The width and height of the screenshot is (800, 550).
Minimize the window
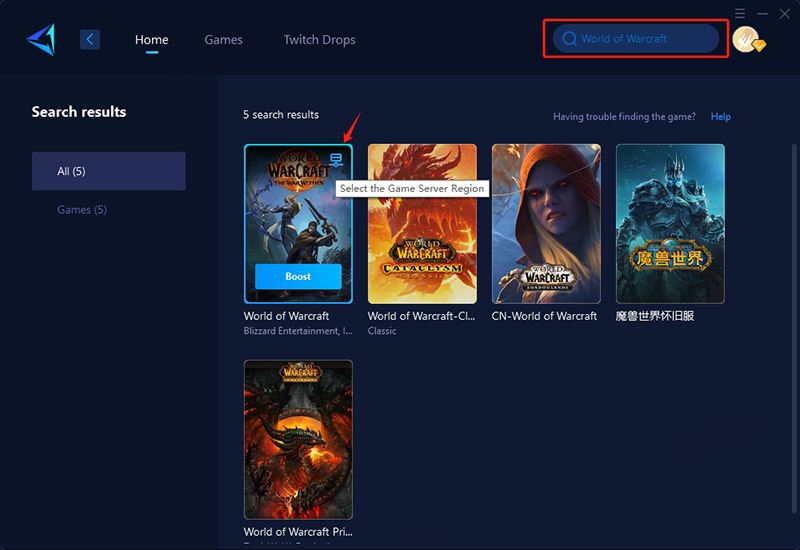[x=762, y=13]
